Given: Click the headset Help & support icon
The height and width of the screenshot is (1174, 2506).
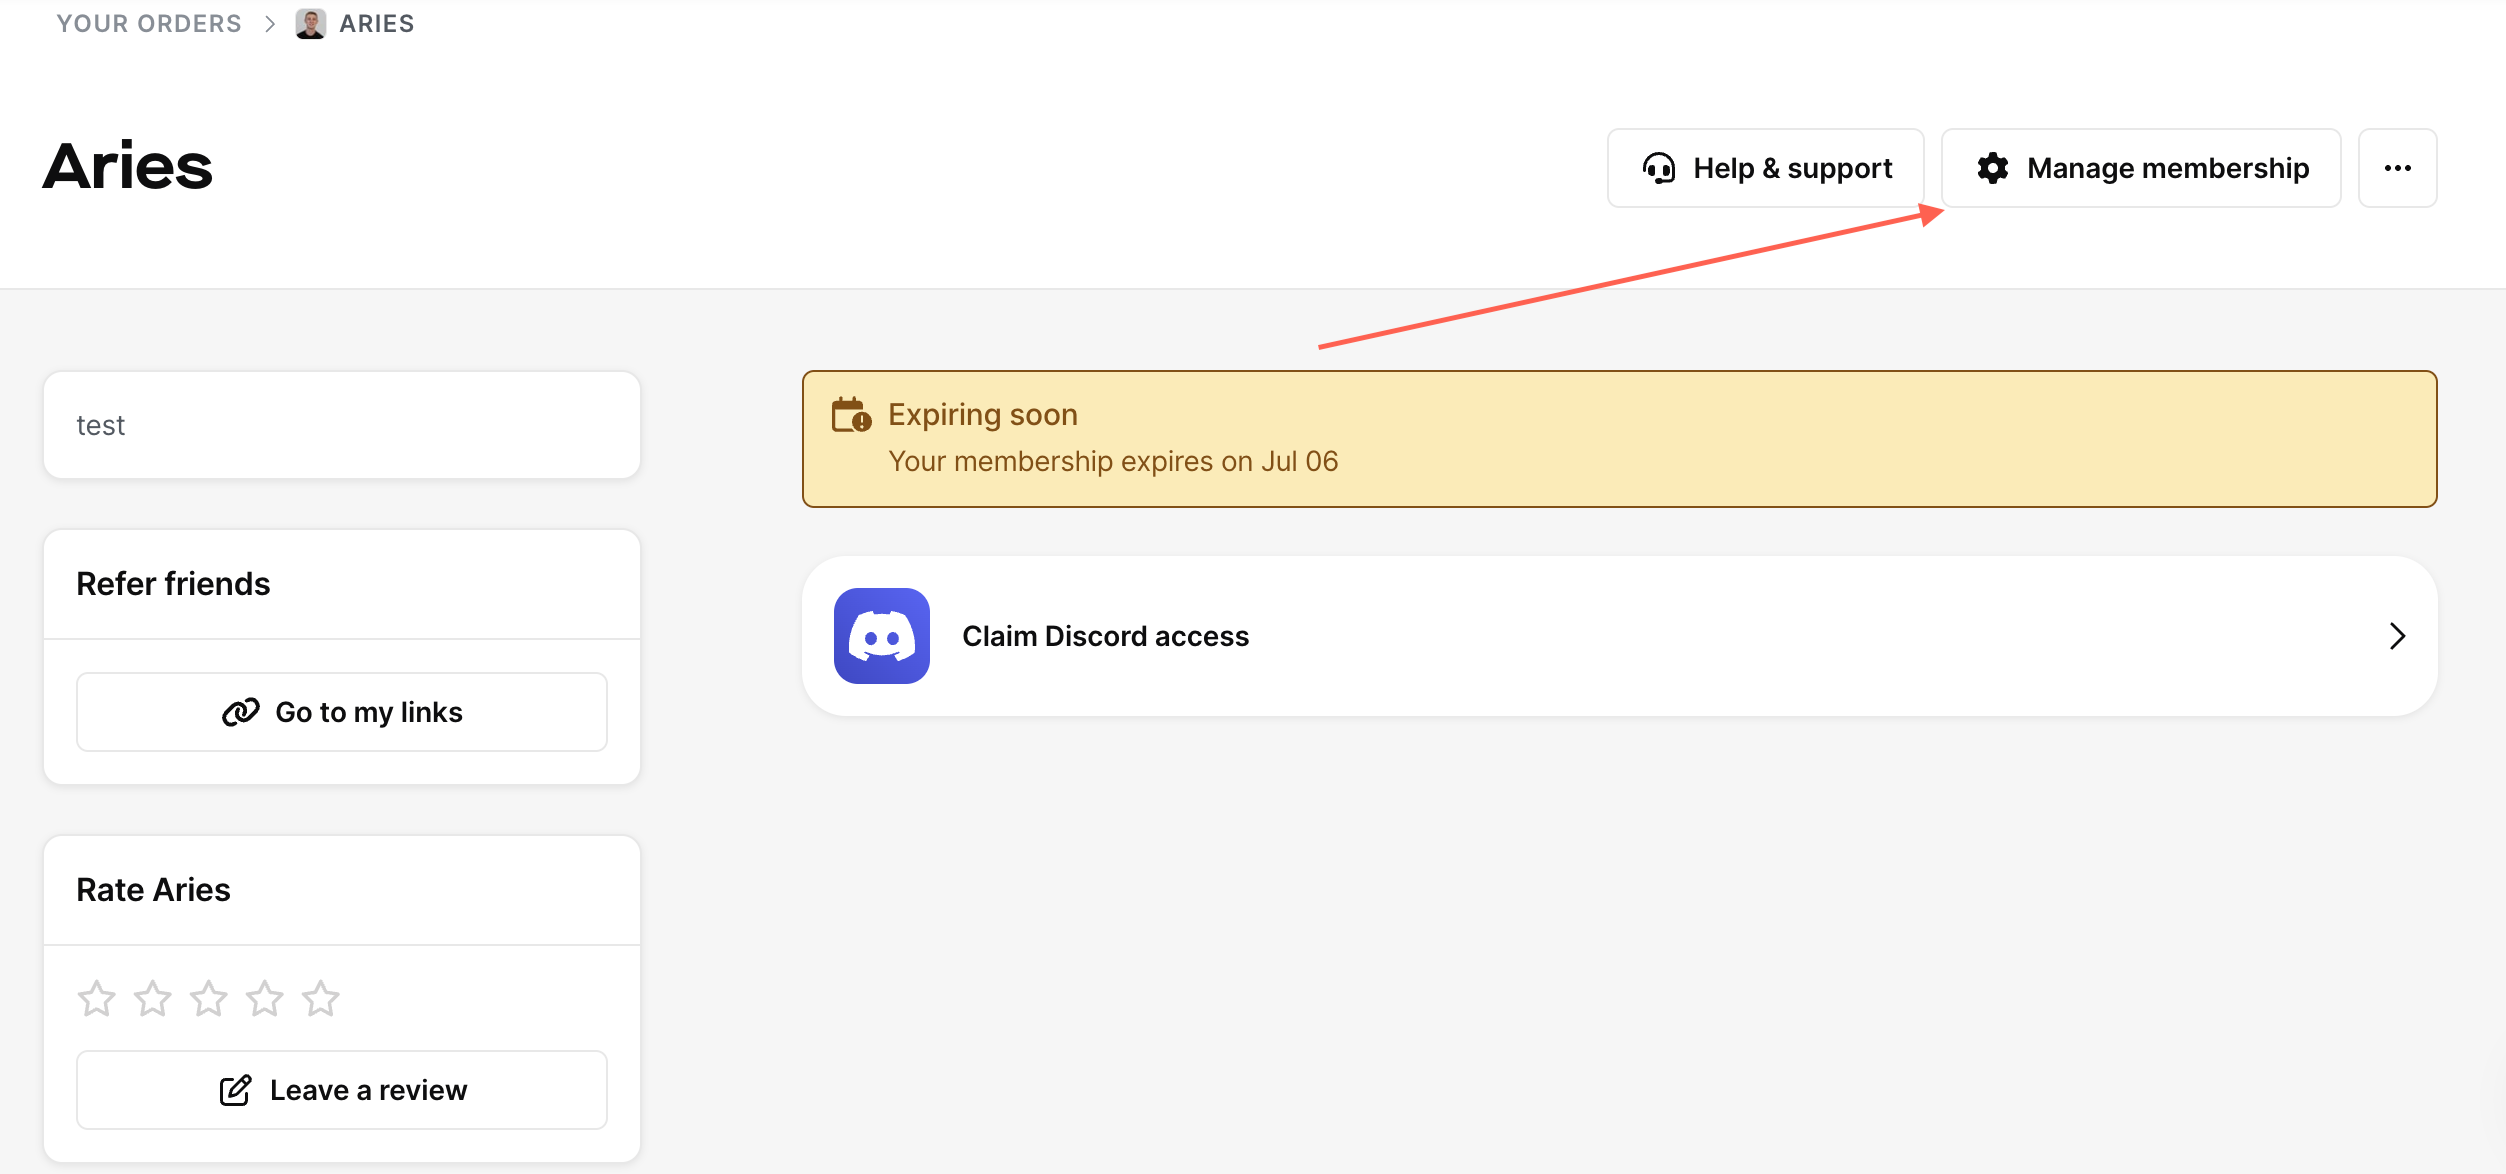Looking at the screenshot, I should [x=1658, y=168].
